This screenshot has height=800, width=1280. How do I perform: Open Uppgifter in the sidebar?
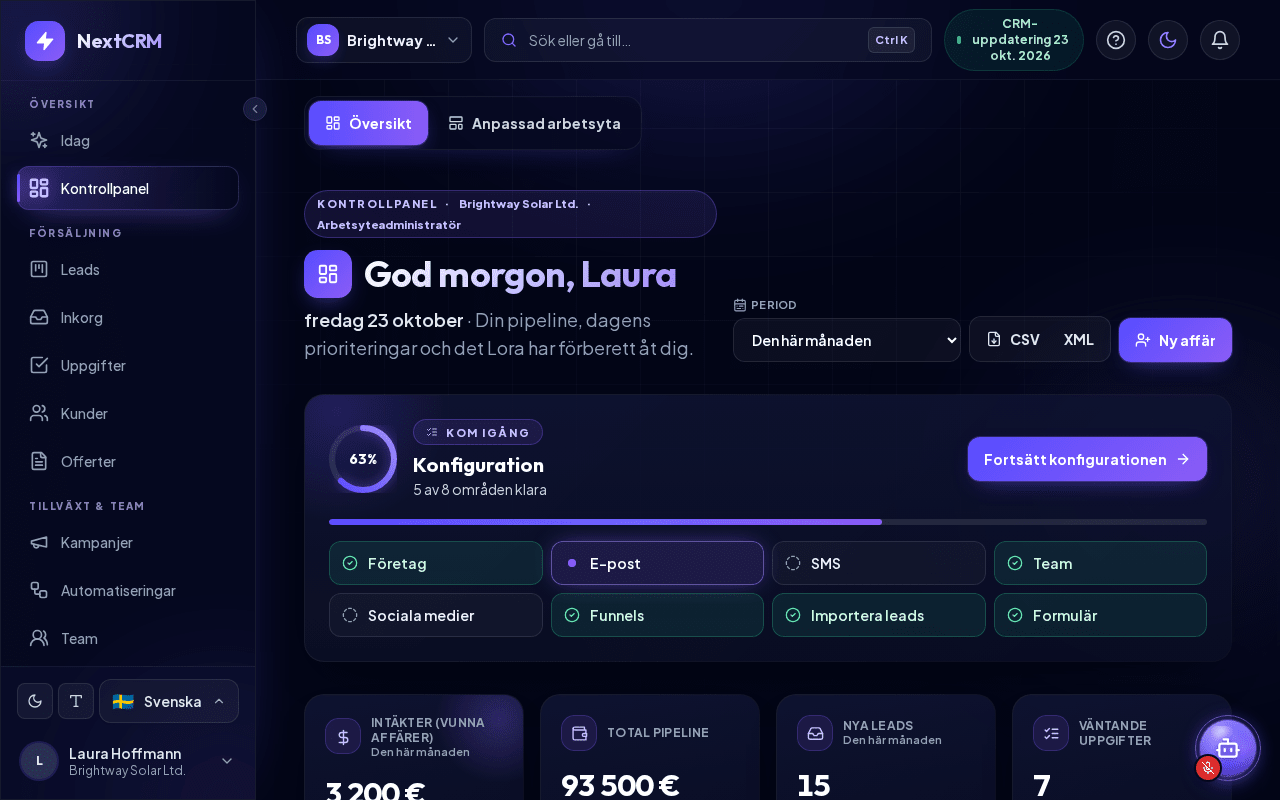click(x=128, y=365)
